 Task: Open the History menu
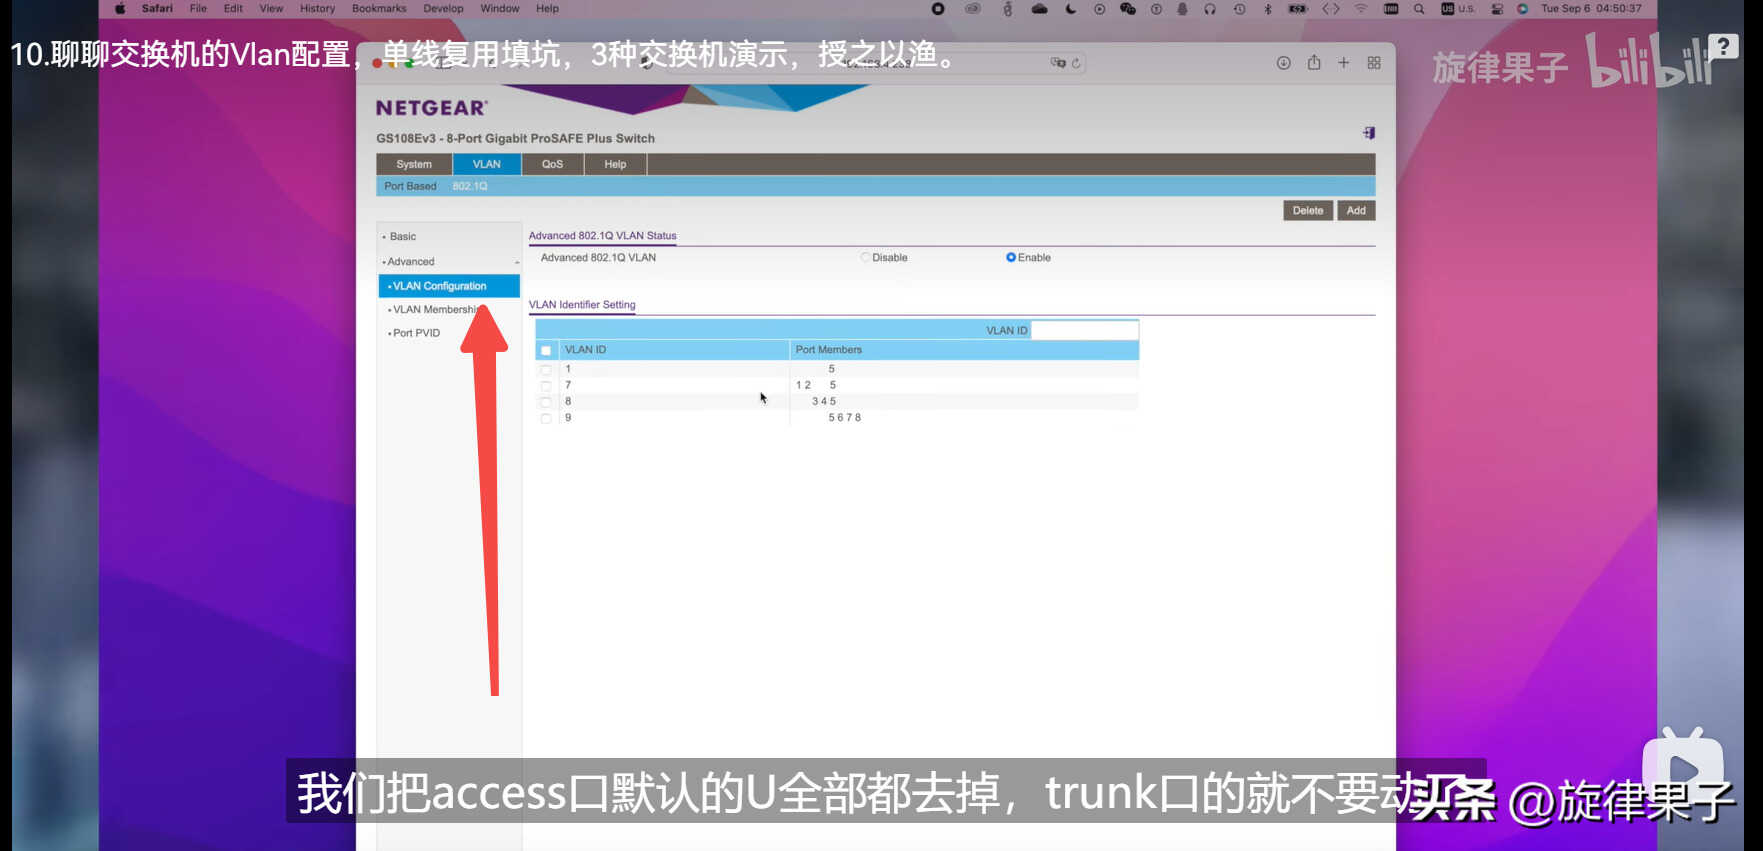coord(317,9)
